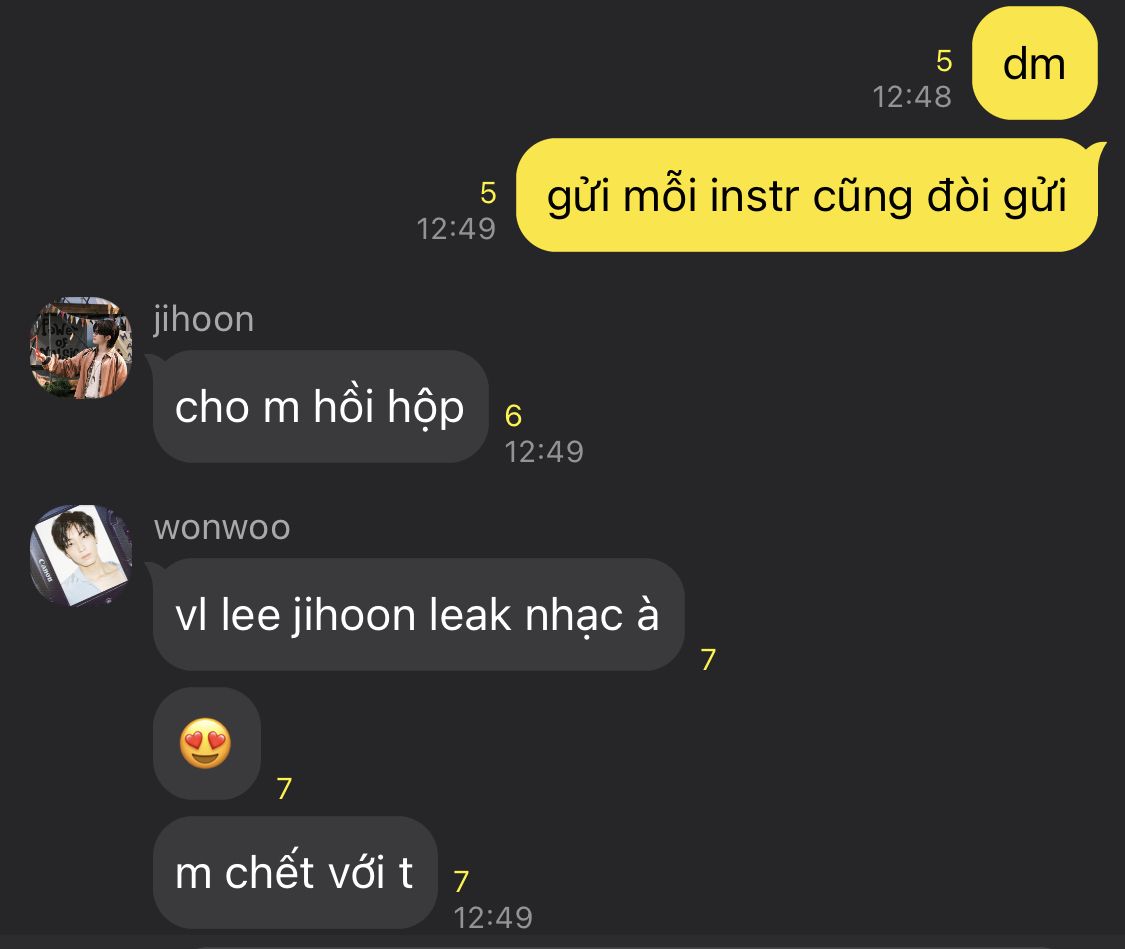Tap 12:49 timestamp under "m chết với t"
Screen dimensions: 1125x949
click(494, 917)
